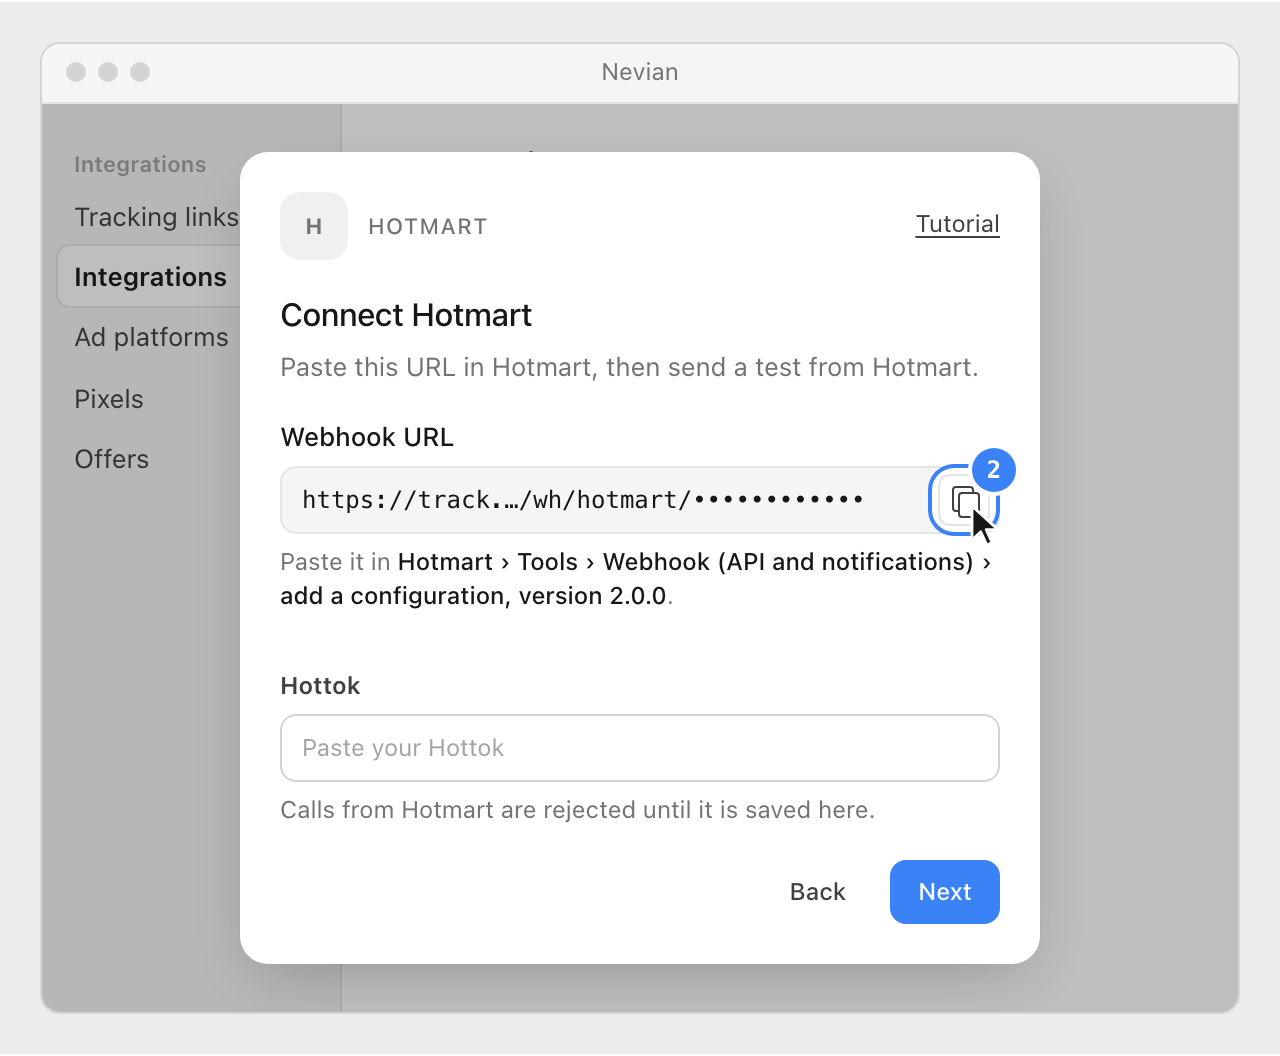Click the 'Integrations' sidebar section header
Viewport: 1280px width, 1056px height.
click(140, 165)
